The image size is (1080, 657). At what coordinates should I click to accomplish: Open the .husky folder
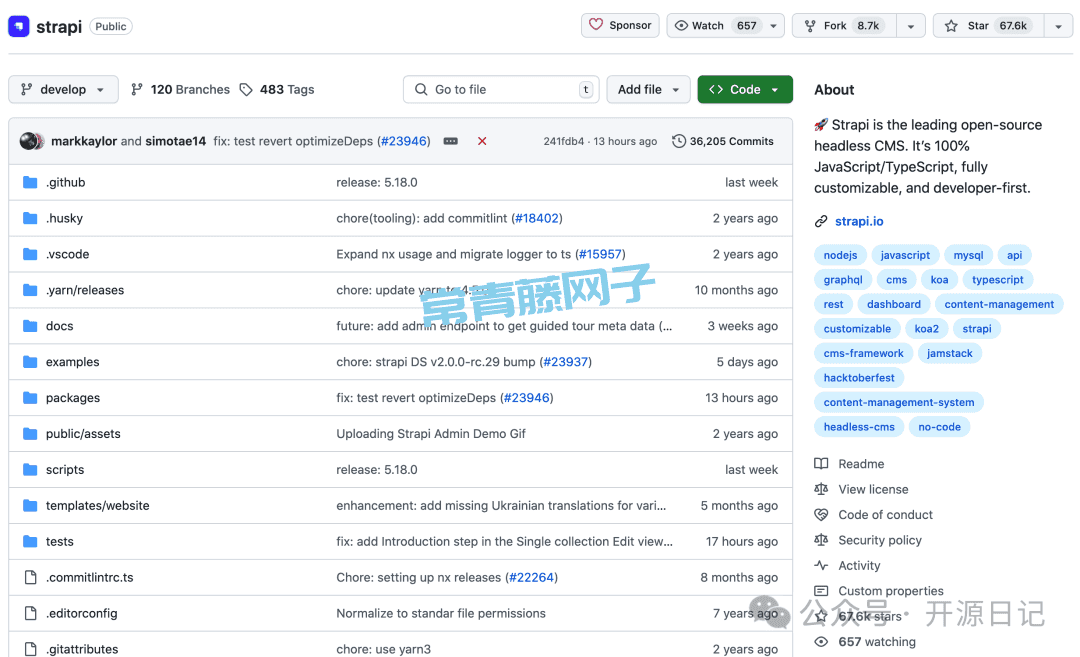(64, 218)
